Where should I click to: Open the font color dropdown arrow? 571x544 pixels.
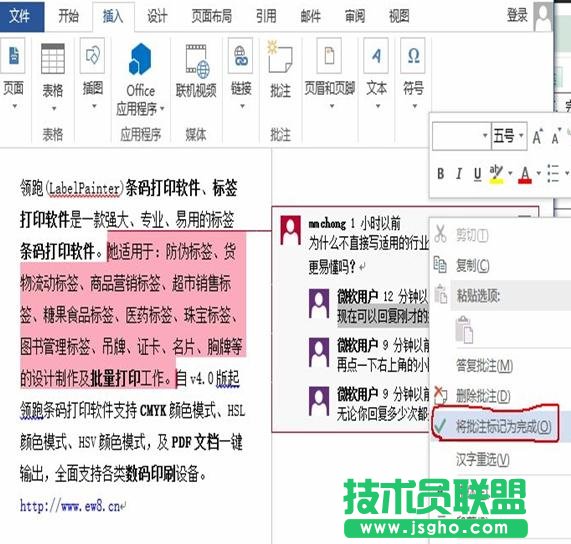(538, 174)
